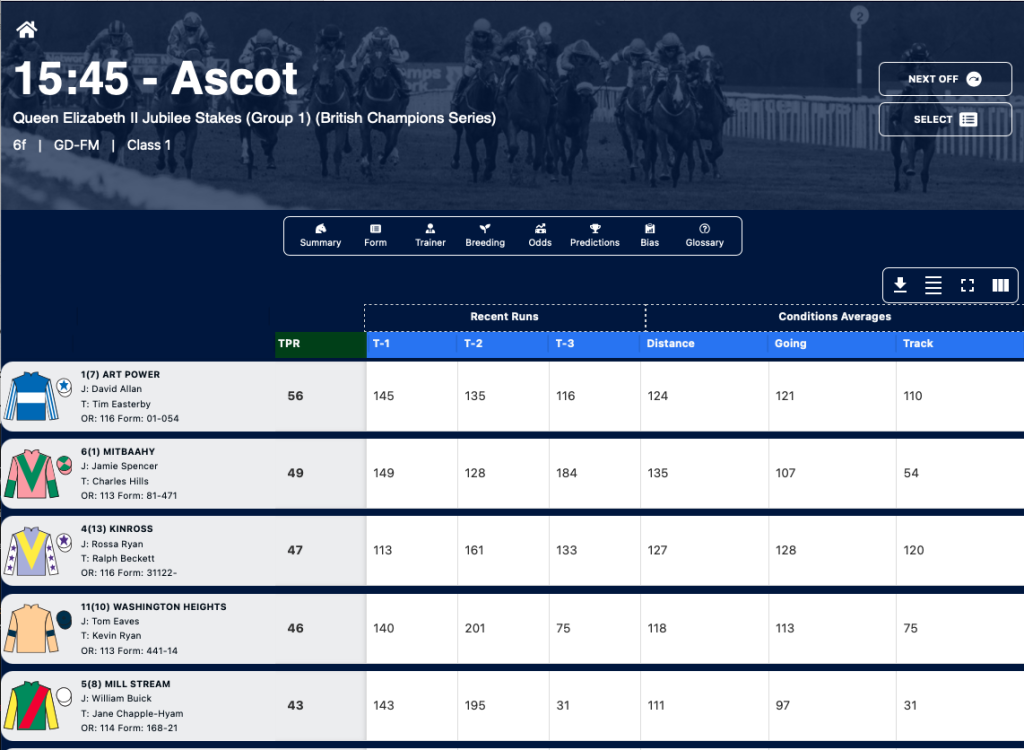
Task: Sort by the Distance column header
Action: coord(703,344)
